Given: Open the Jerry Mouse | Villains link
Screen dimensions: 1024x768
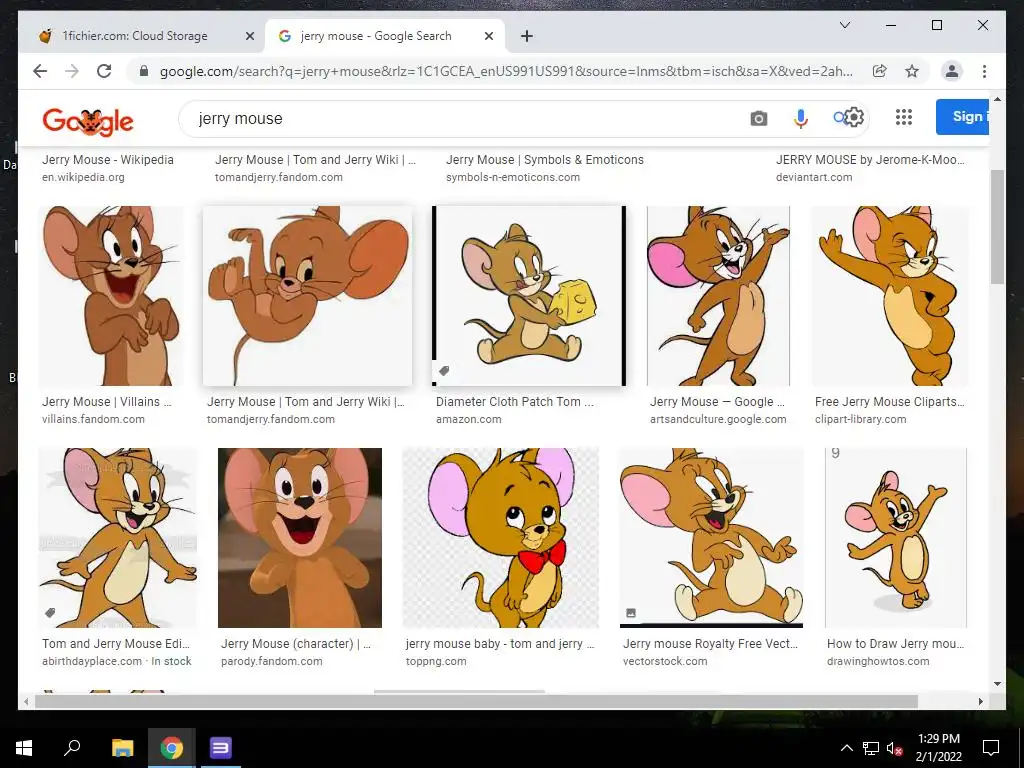Looking at the screenshot, I should pos(106,402).
